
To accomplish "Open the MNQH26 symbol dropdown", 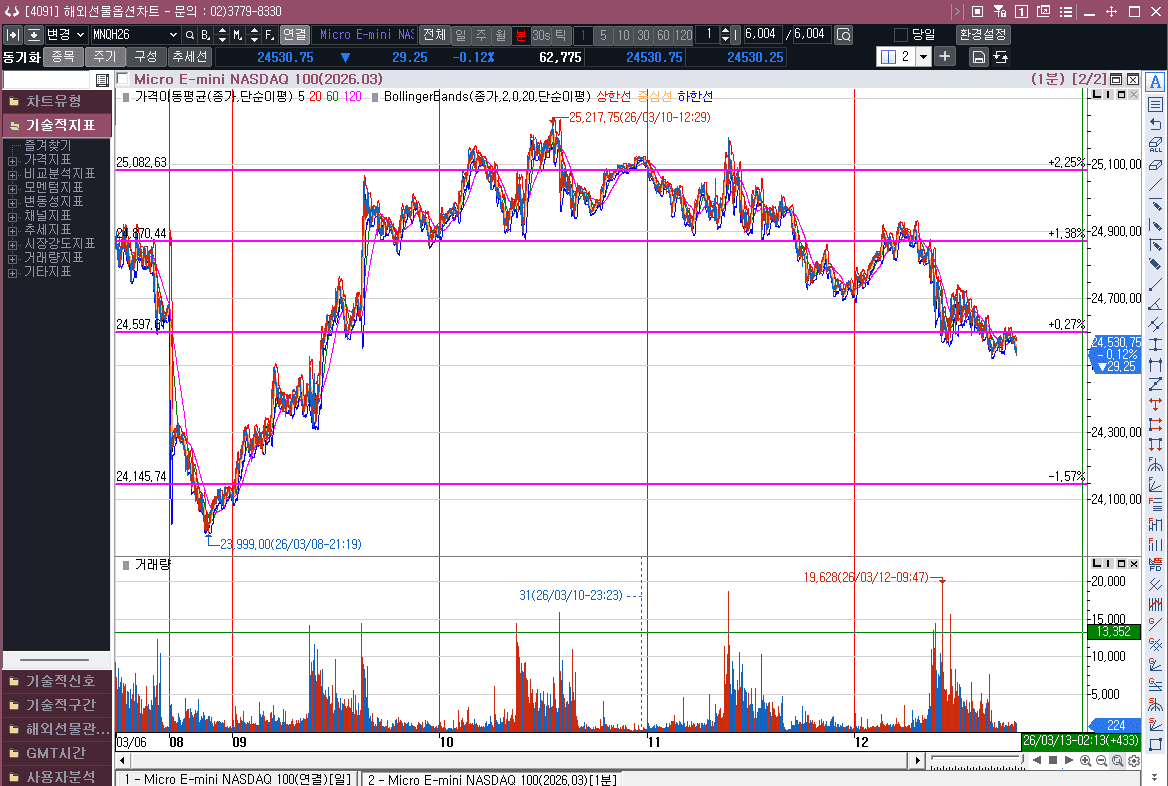I will pyautogui.click(x=173, y=35).
